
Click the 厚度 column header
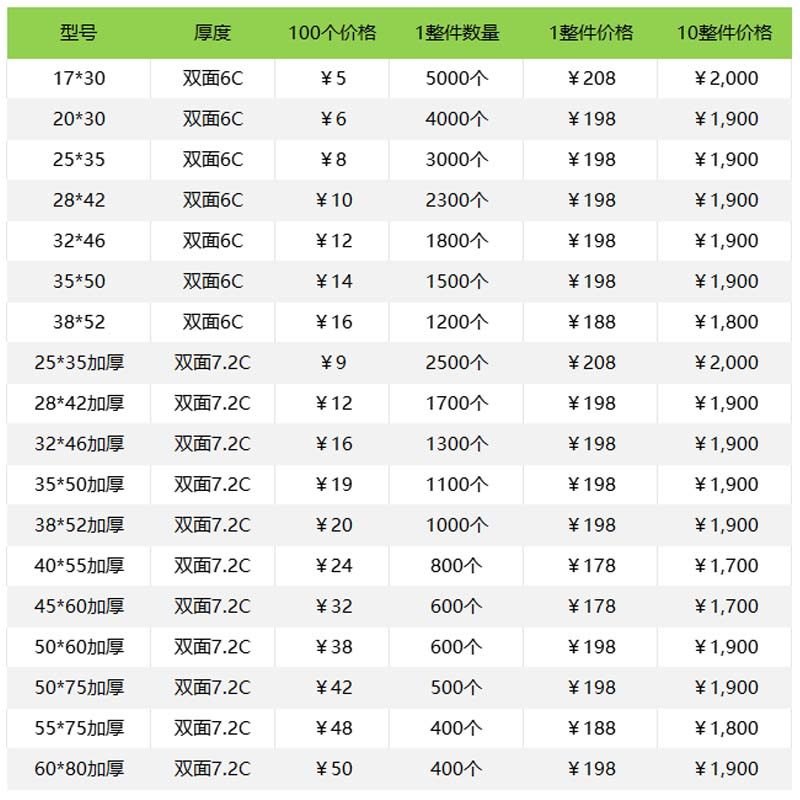[x=212, y=33]
